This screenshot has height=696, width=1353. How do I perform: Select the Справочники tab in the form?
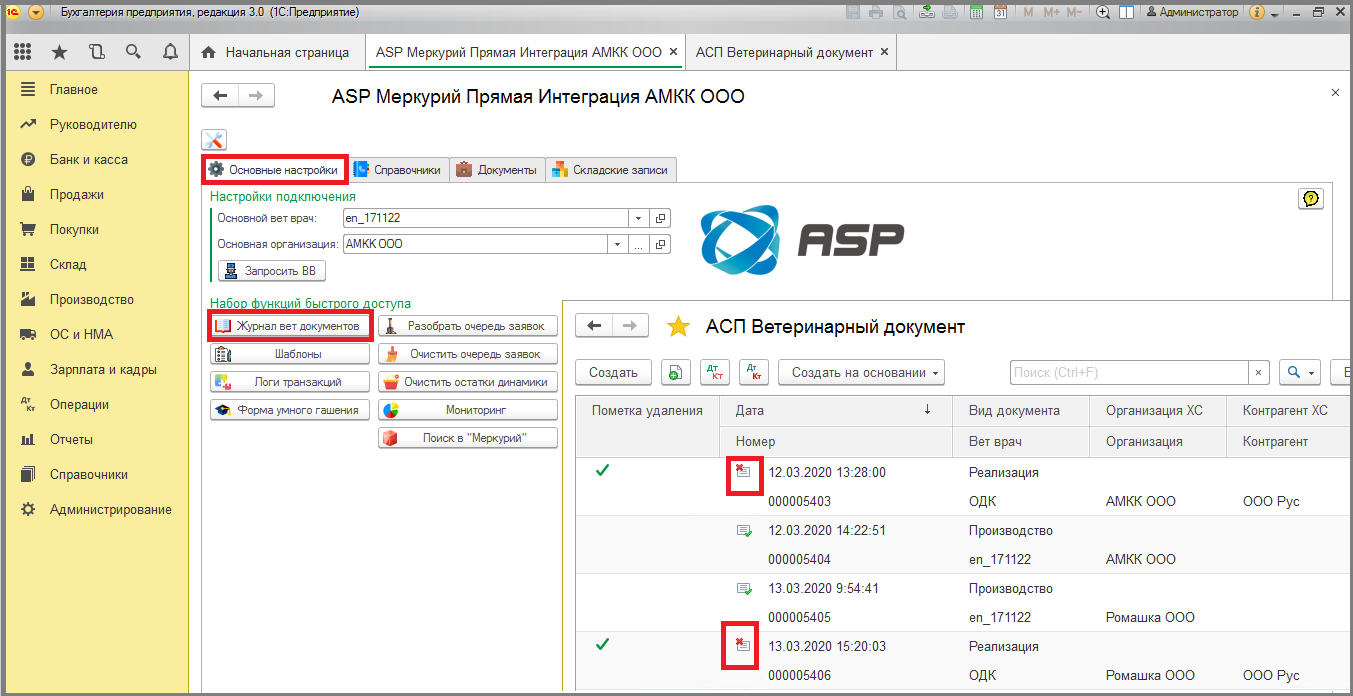pos(398,170)
